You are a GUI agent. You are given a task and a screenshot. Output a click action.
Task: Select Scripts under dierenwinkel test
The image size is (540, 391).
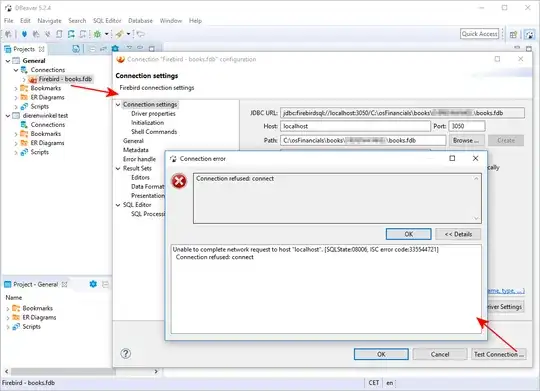[39, 152]
